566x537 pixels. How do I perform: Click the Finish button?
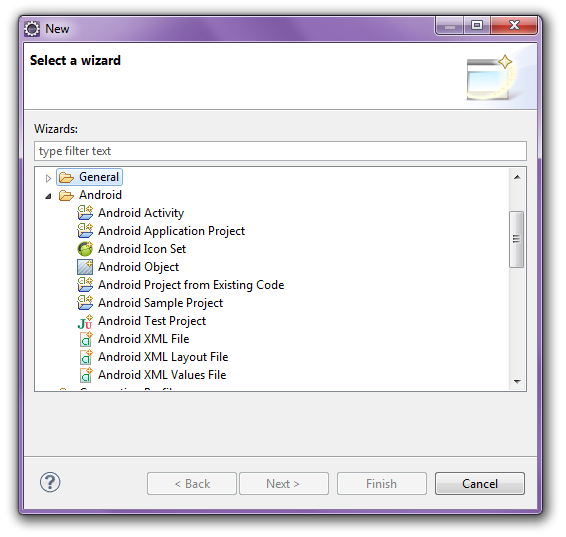click(x=382, y=484)
